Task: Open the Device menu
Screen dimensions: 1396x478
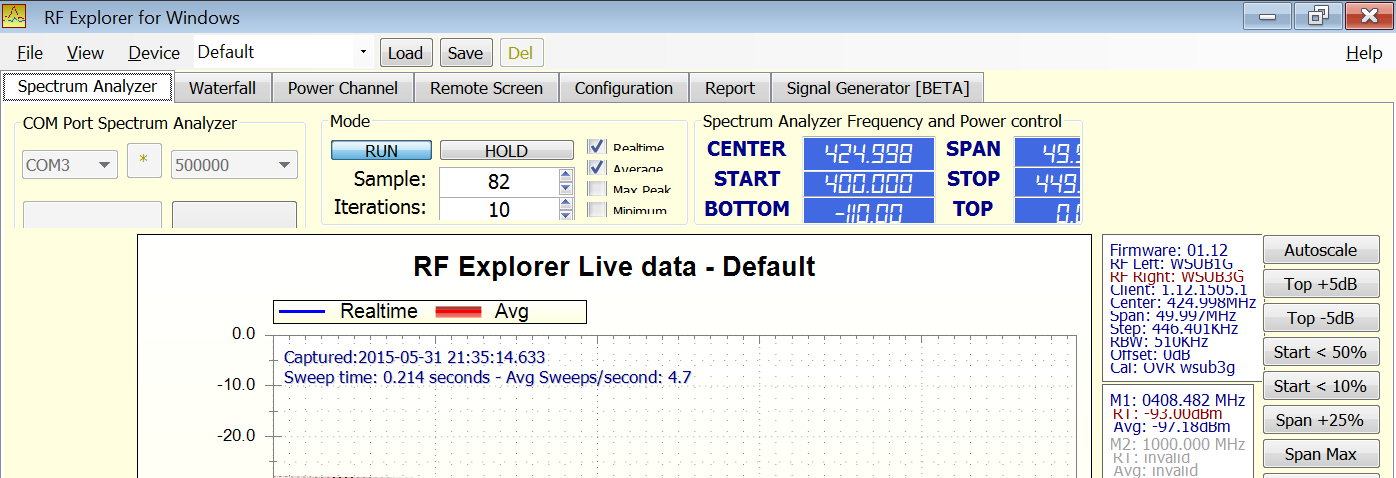Action: 154,53
